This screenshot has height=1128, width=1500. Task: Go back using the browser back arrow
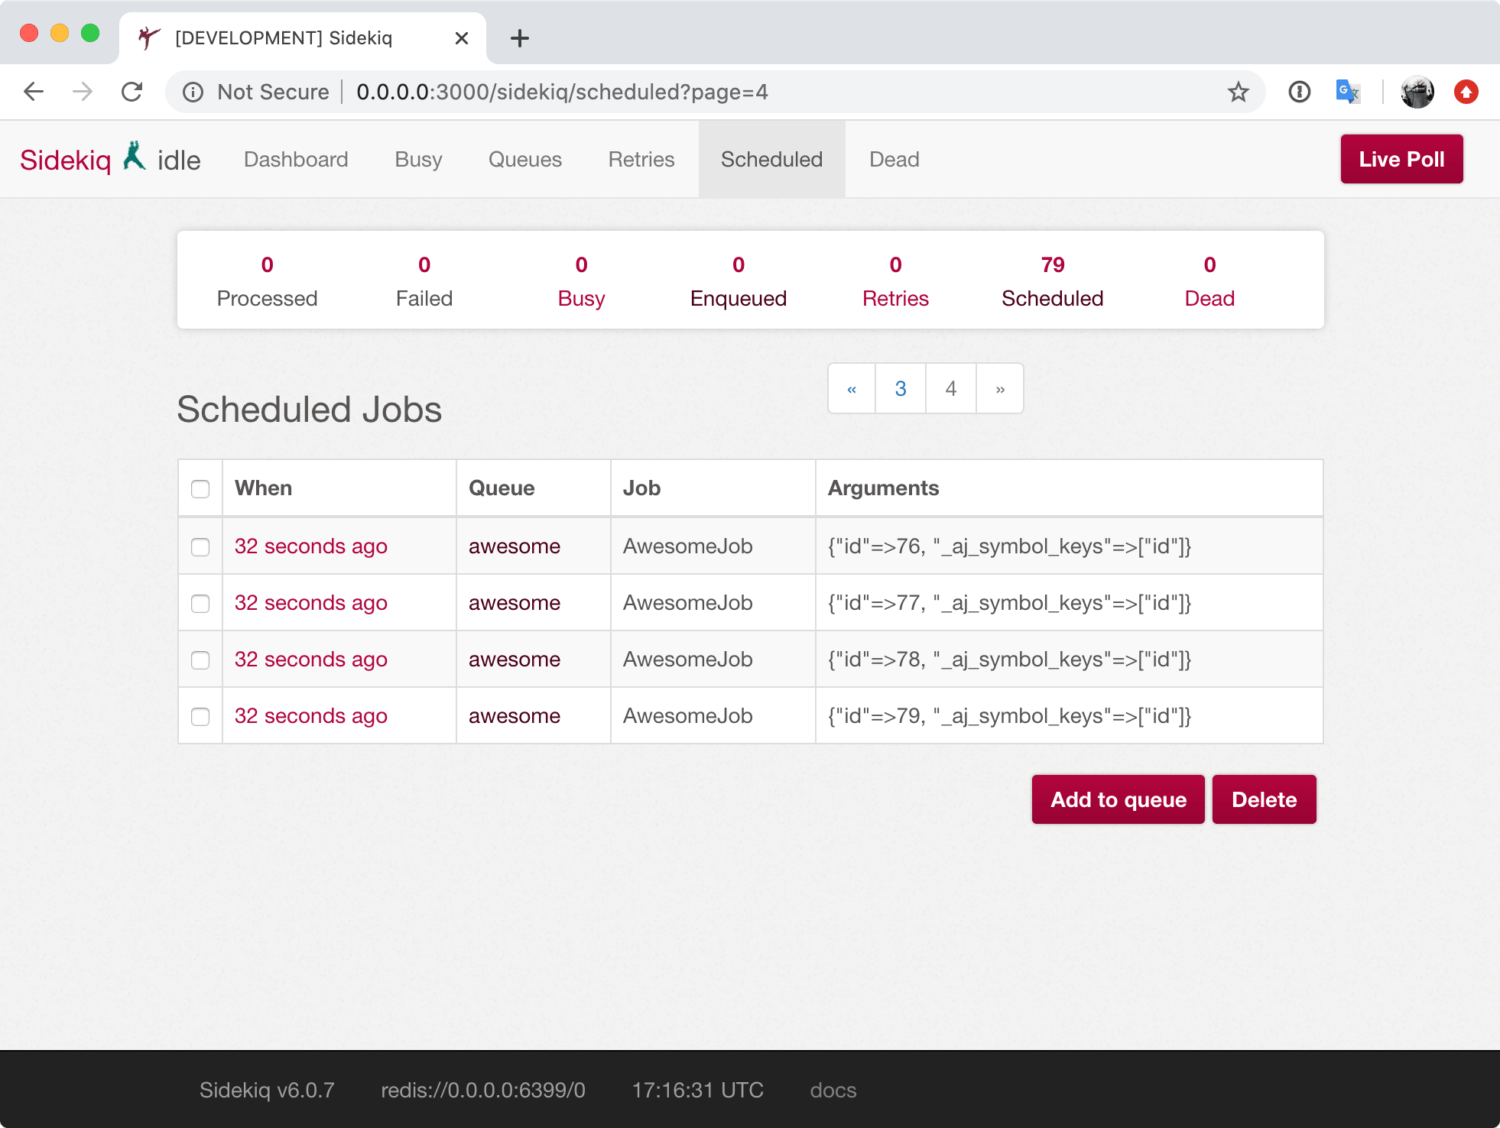pos(34,92)
